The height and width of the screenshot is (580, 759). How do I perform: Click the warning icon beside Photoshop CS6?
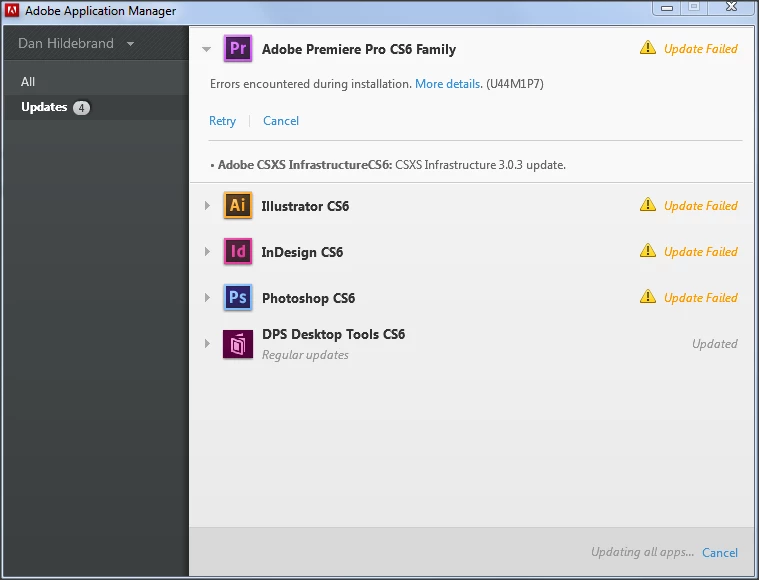(648, 296)
